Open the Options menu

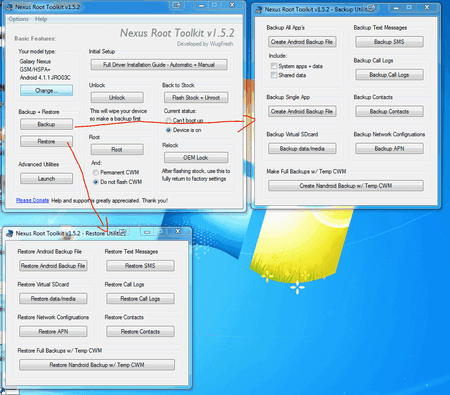click(18, 19)
